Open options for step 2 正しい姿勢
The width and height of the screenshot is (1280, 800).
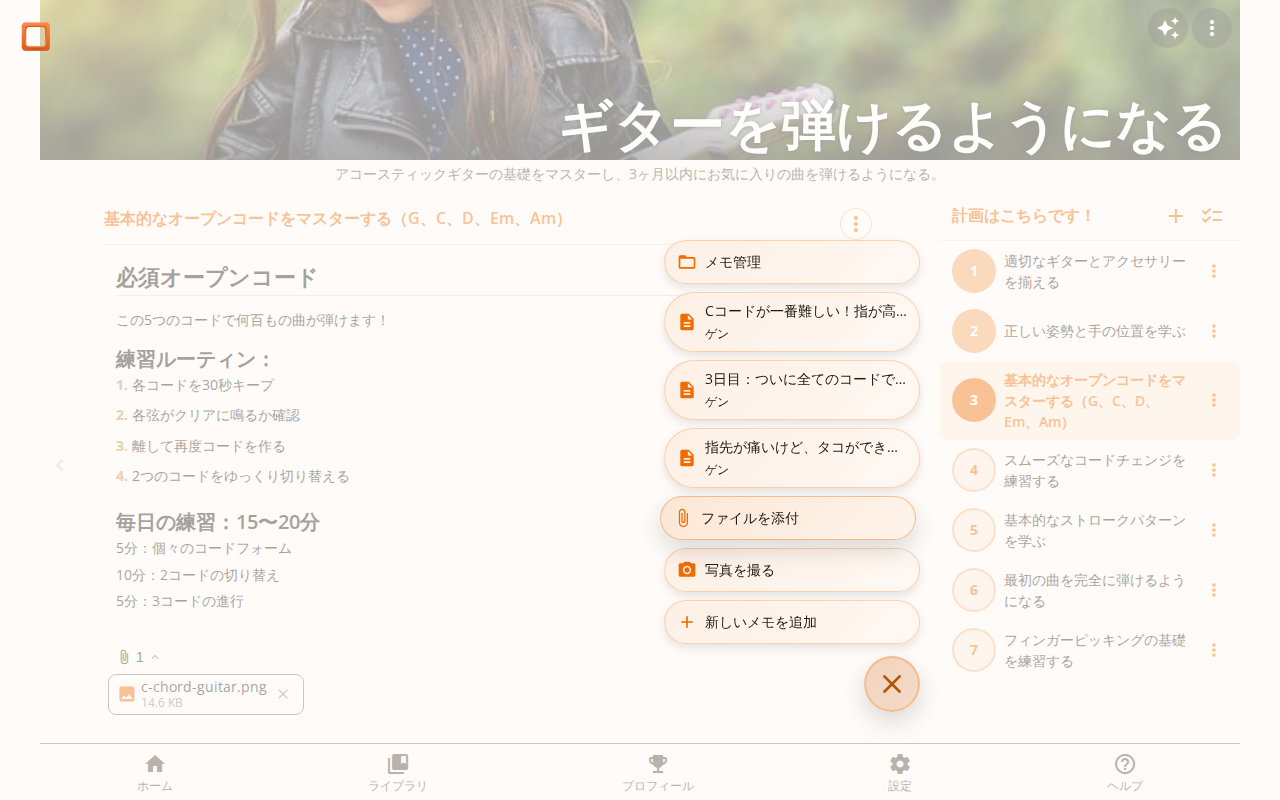(1214, 331)
